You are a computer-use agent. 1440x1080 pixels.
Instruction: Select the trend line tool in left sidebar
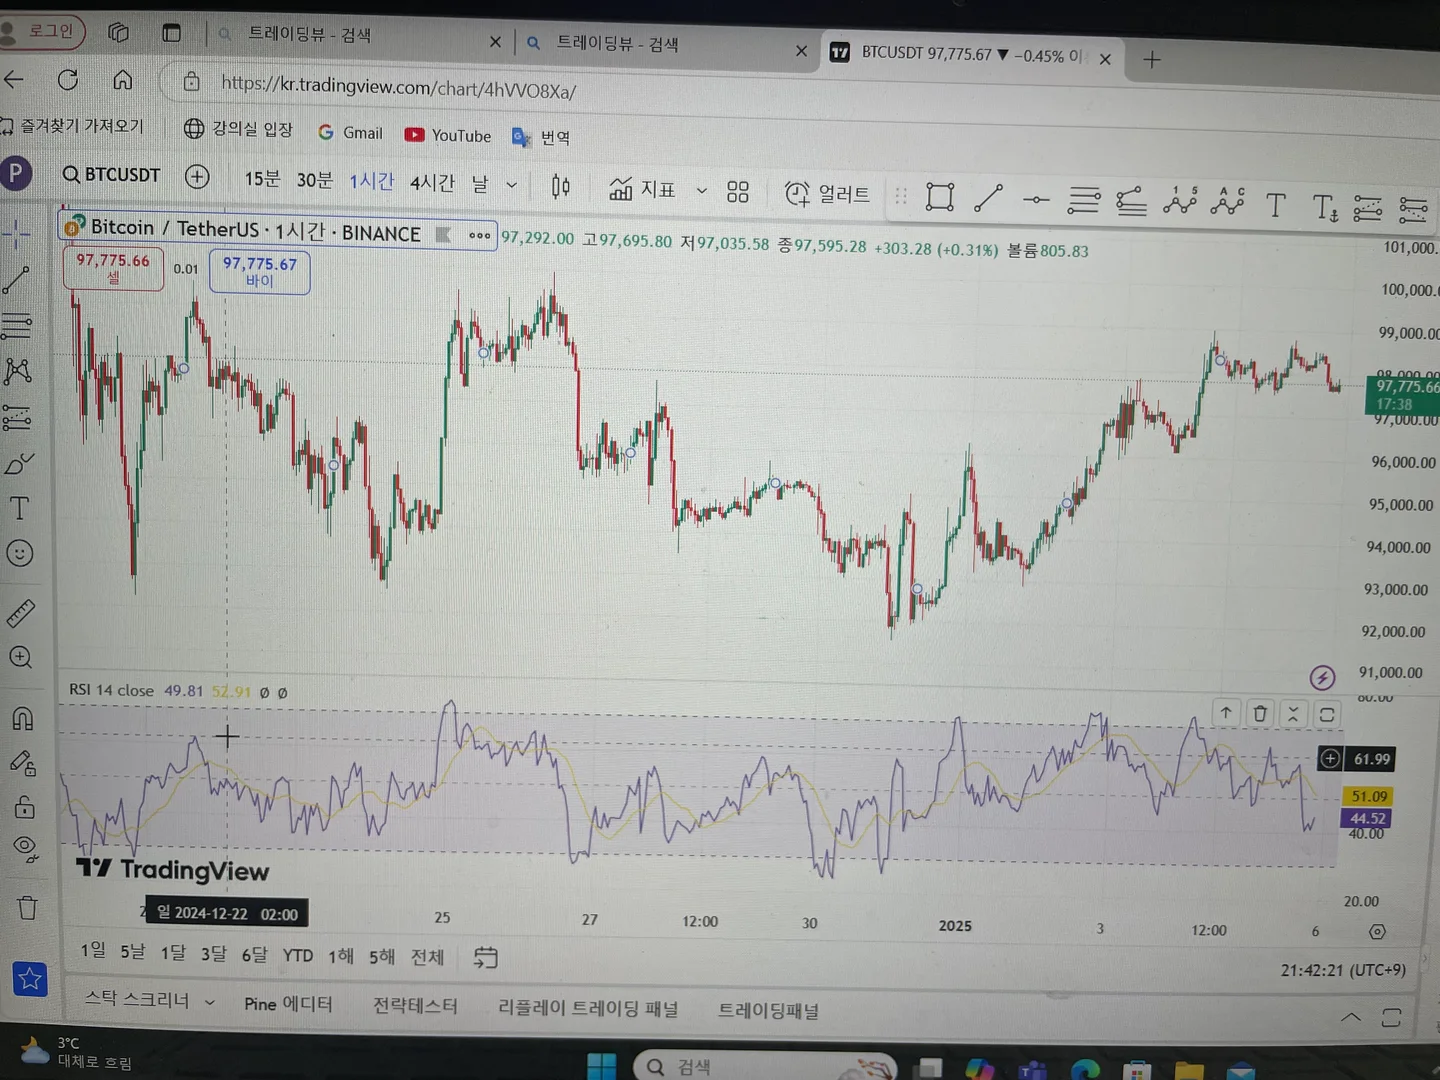tap(16, 280)
